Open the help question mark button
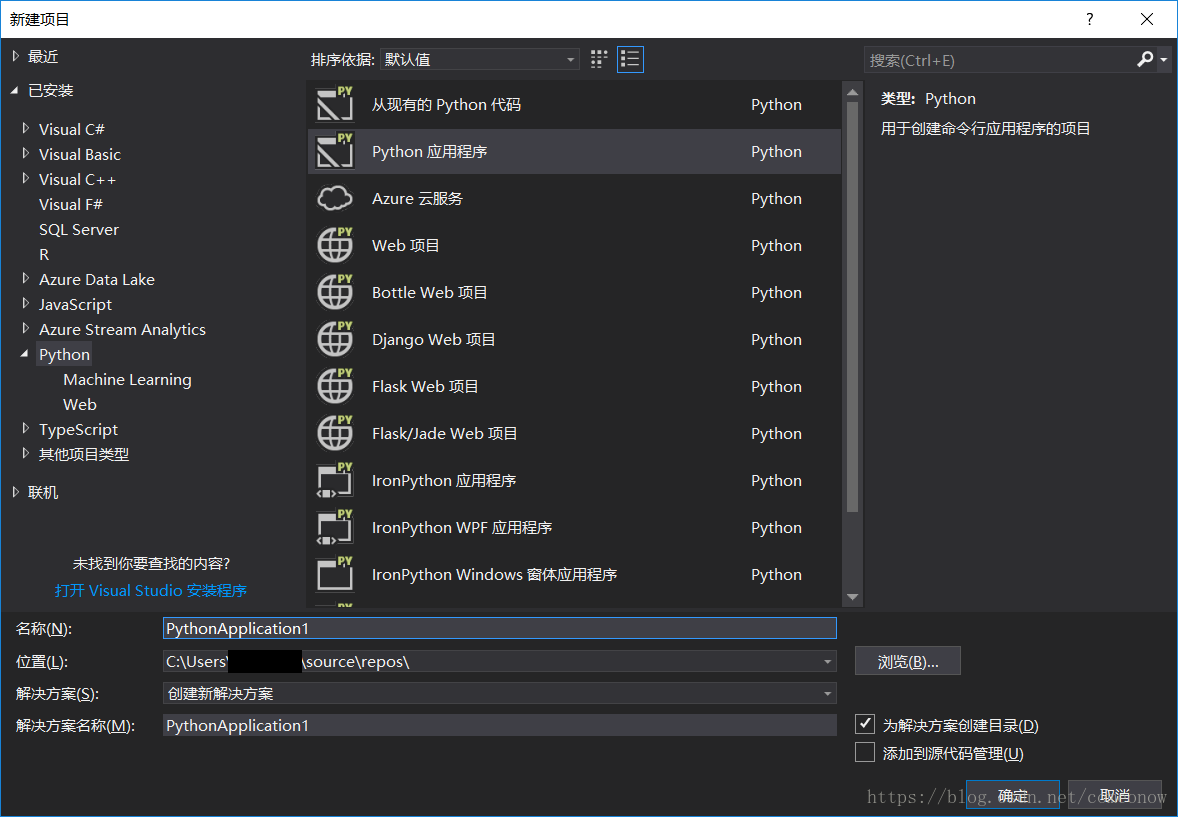 (1089, 19)
